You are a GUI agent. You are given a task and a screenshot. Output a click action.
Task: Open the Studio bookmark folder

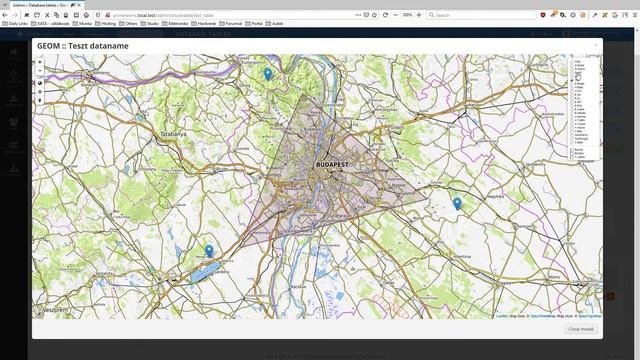pyautogui.click(x=150, y=24)
